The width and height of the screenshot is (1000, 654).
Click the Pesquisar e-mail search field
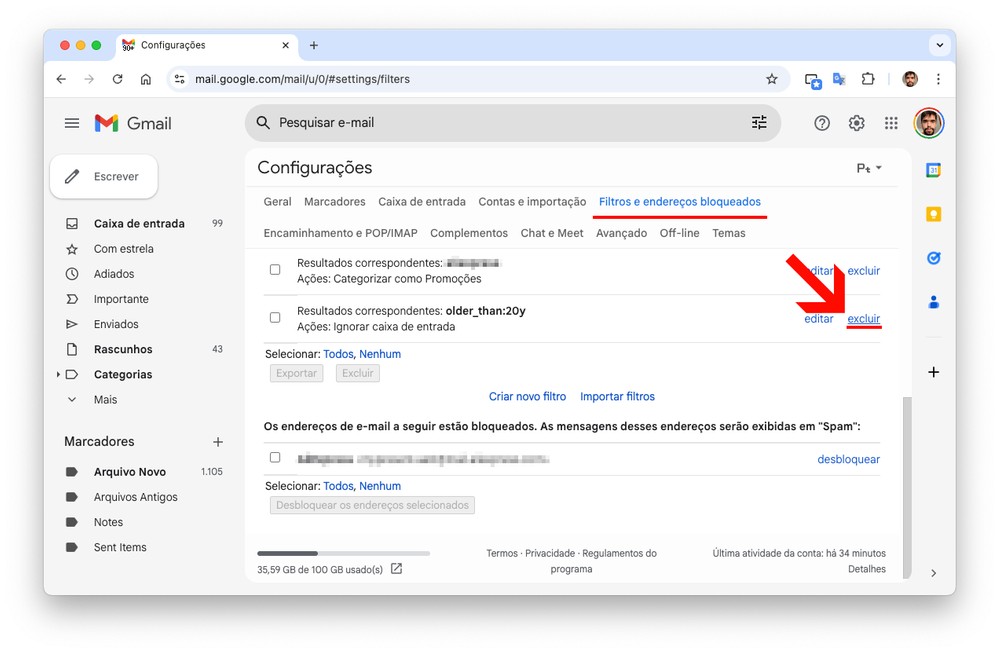coord(500,123)
